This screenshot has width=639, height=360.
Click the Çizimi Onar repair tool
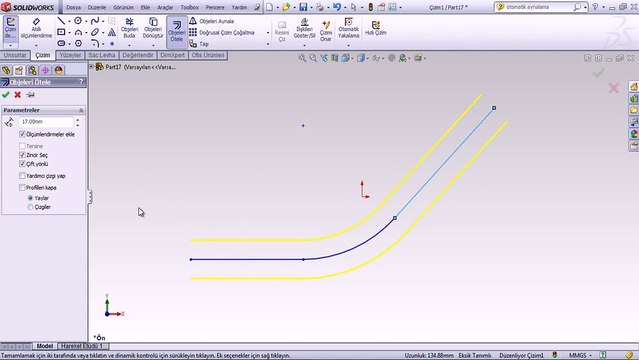point(326,31)
